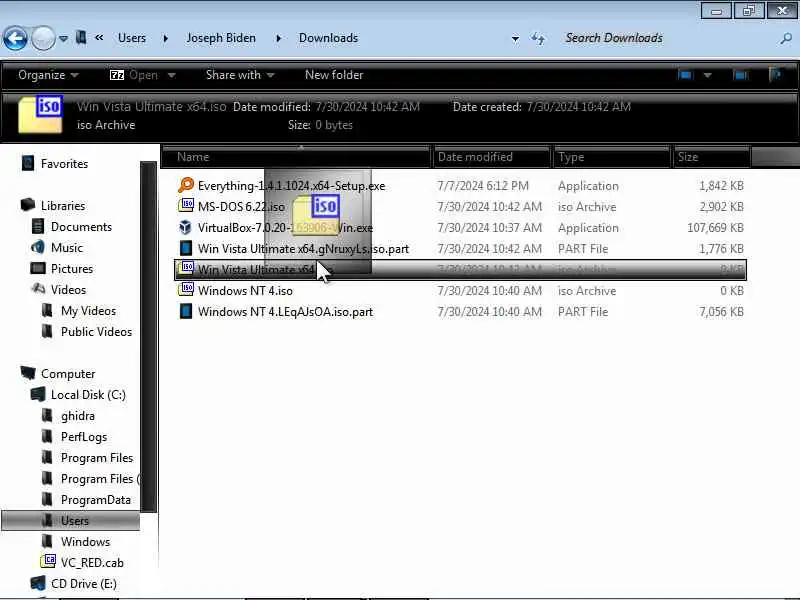This screenshot has height=600, width=800.
Task: Click the Forward navigation arrow button
Action: tap(43, 38)
